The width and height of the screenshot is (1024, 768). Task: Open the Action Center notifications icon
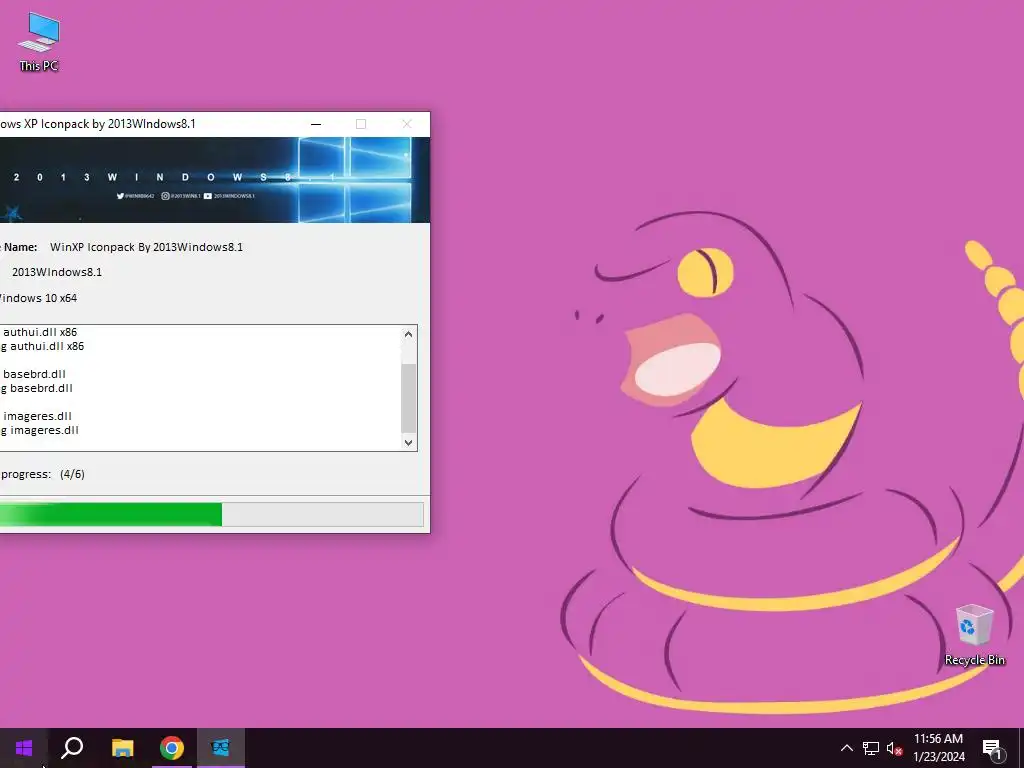pos(992,749)
